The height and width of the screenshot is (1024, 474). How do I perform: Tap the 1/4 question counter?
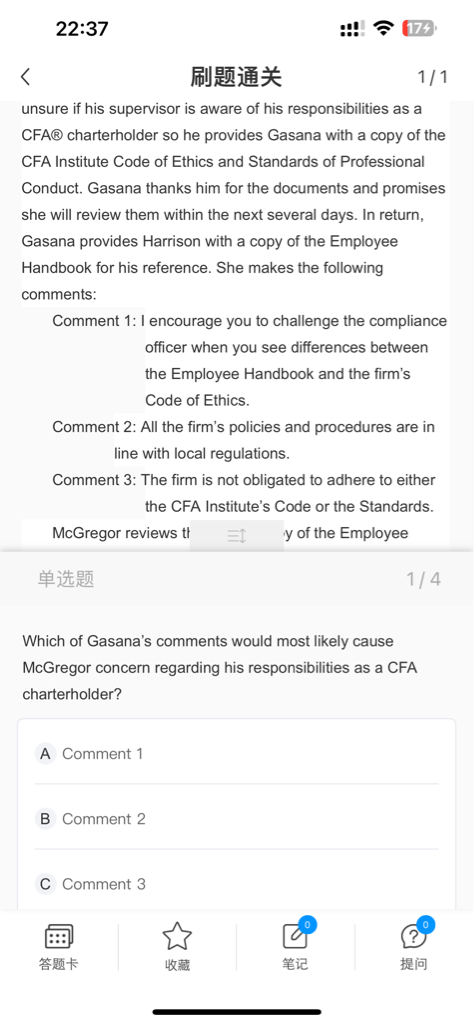click(424, 579)
